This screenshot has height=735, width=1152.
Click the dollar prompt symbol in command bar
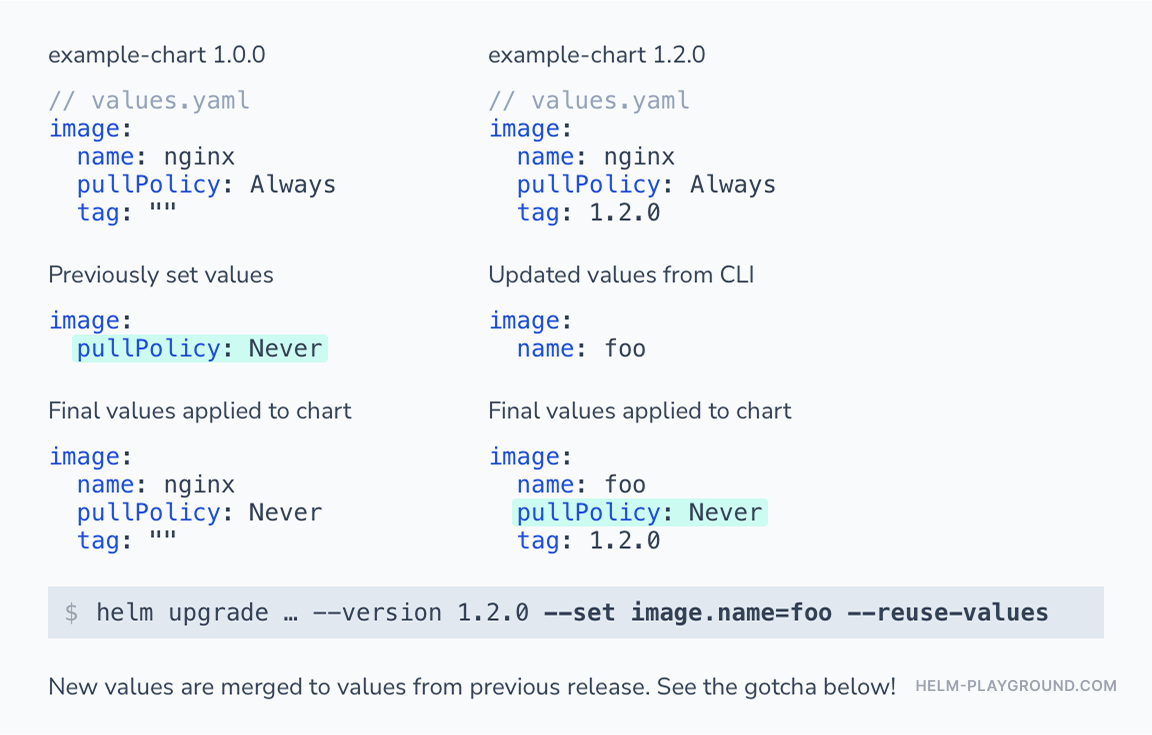coord(71,612)
